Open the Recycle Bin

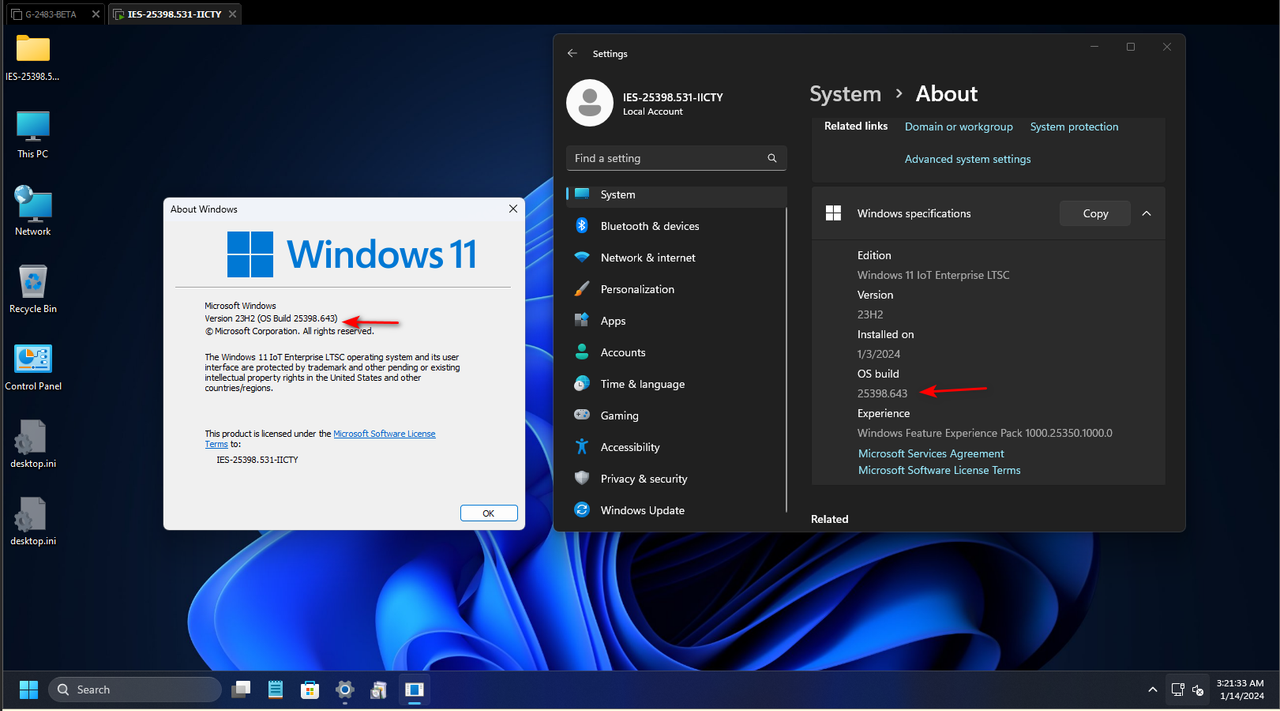coord(33,289)
